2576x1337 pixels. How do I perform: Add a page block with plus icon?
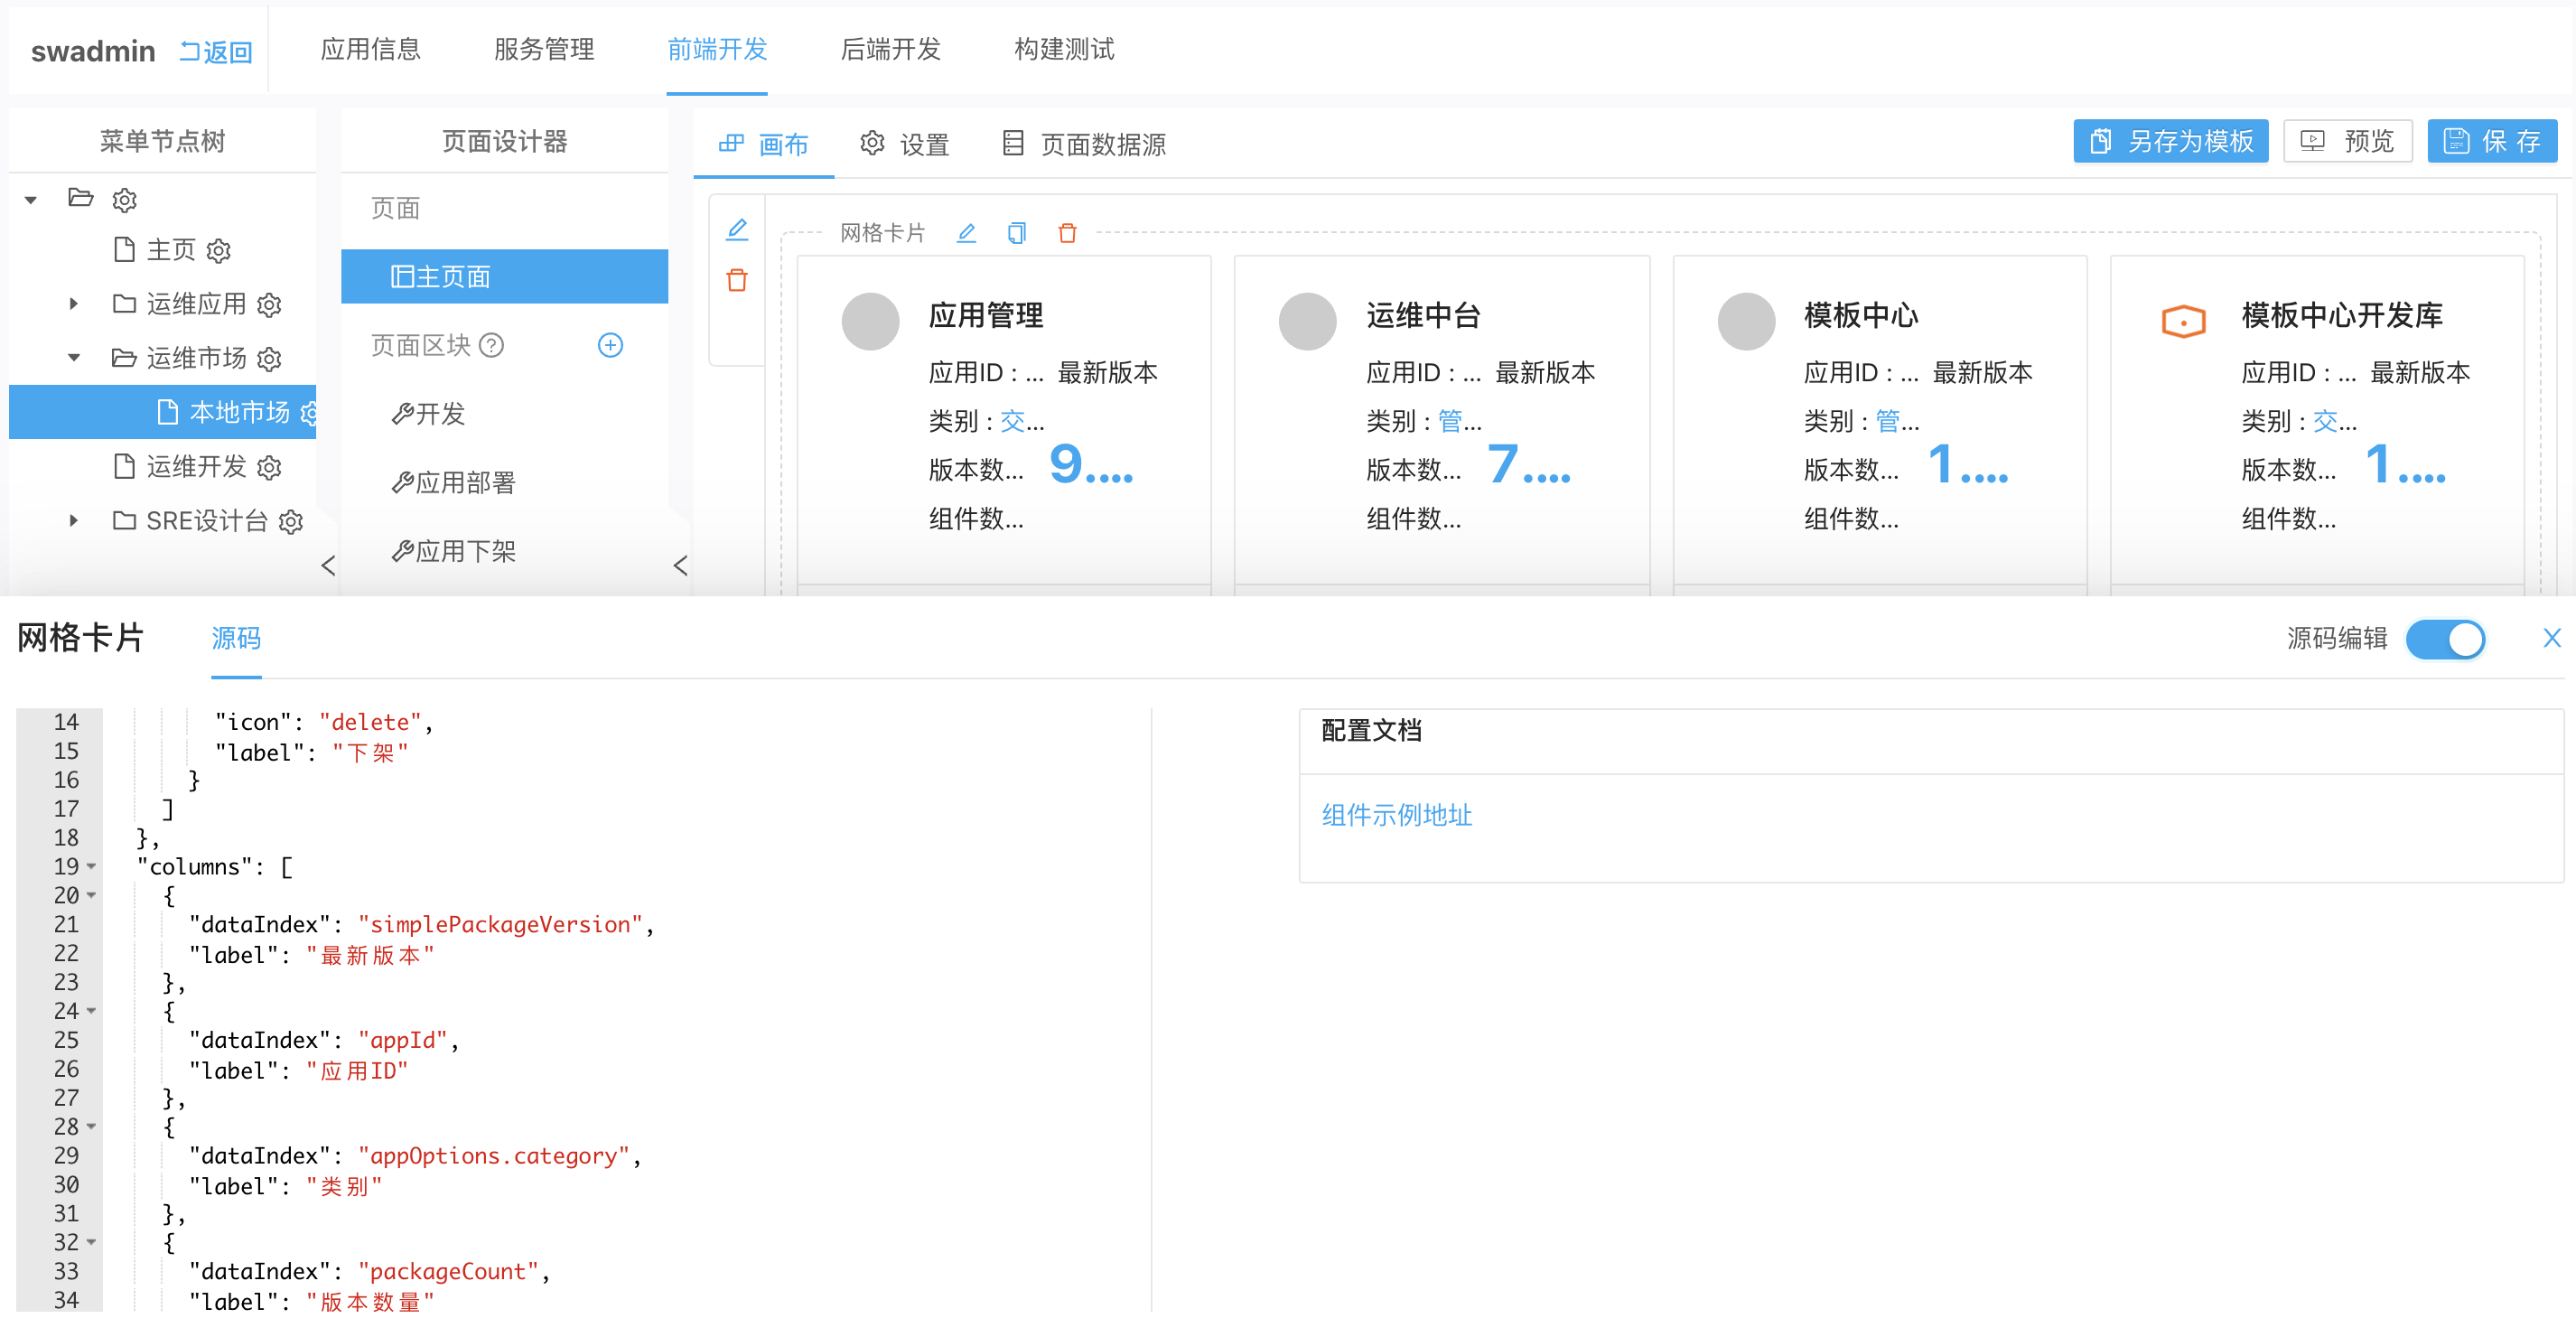tap(610, 345)
